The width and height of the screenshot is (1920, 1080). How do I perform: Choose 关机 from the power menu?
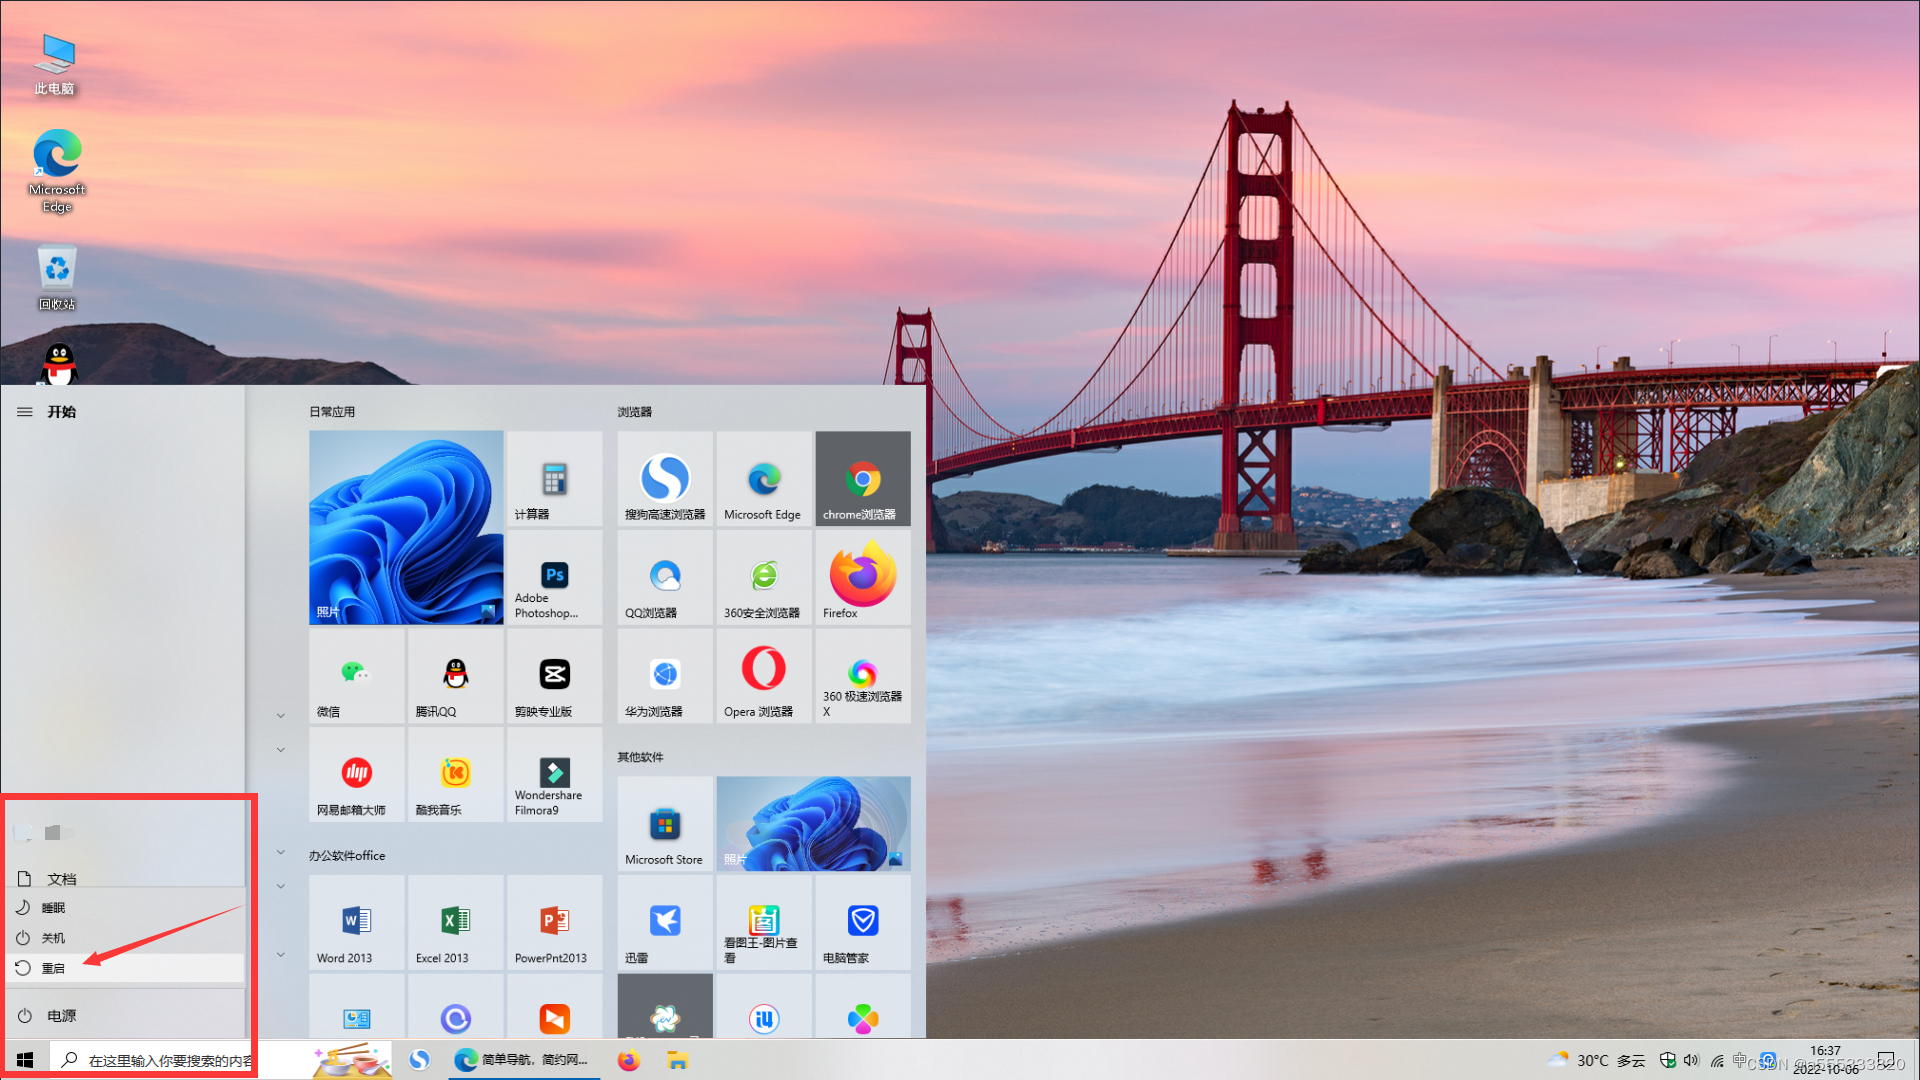(125, 938)
